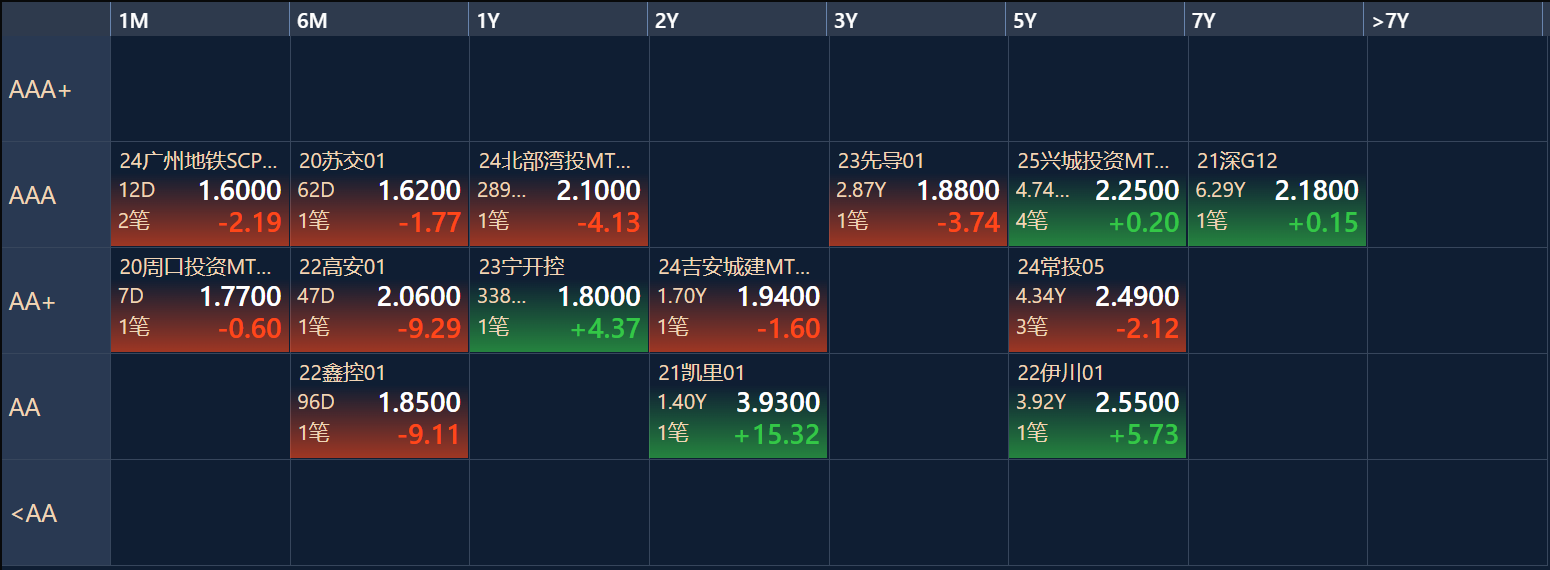The height and width of the screenshot is (570, 1550).
Task: Select the >7Y column header
Action: (1455, 20)
